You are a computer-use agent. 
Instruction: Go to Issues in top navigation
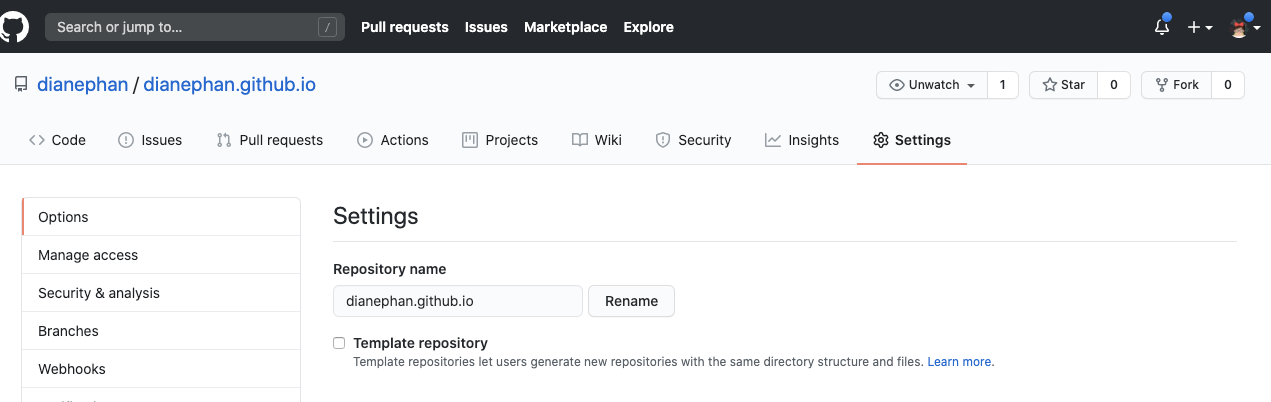486,27
